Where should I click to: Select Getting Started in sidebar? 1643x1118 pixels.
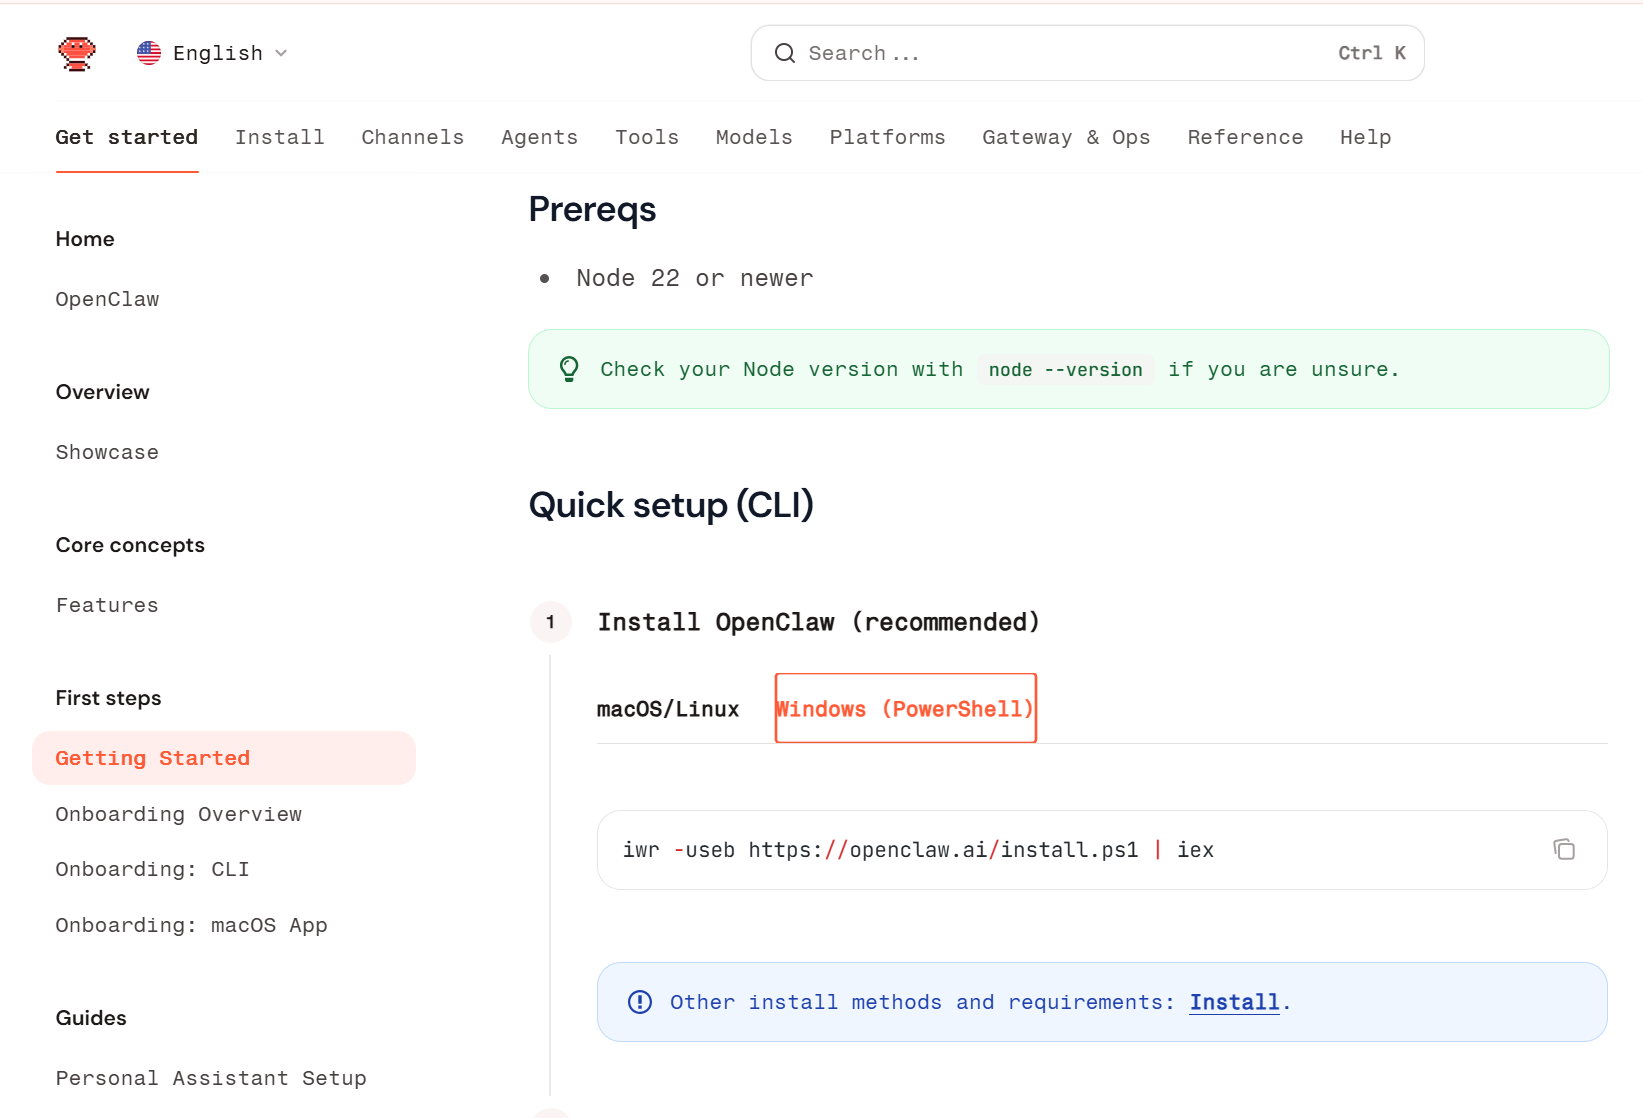[x=224, y=758]
